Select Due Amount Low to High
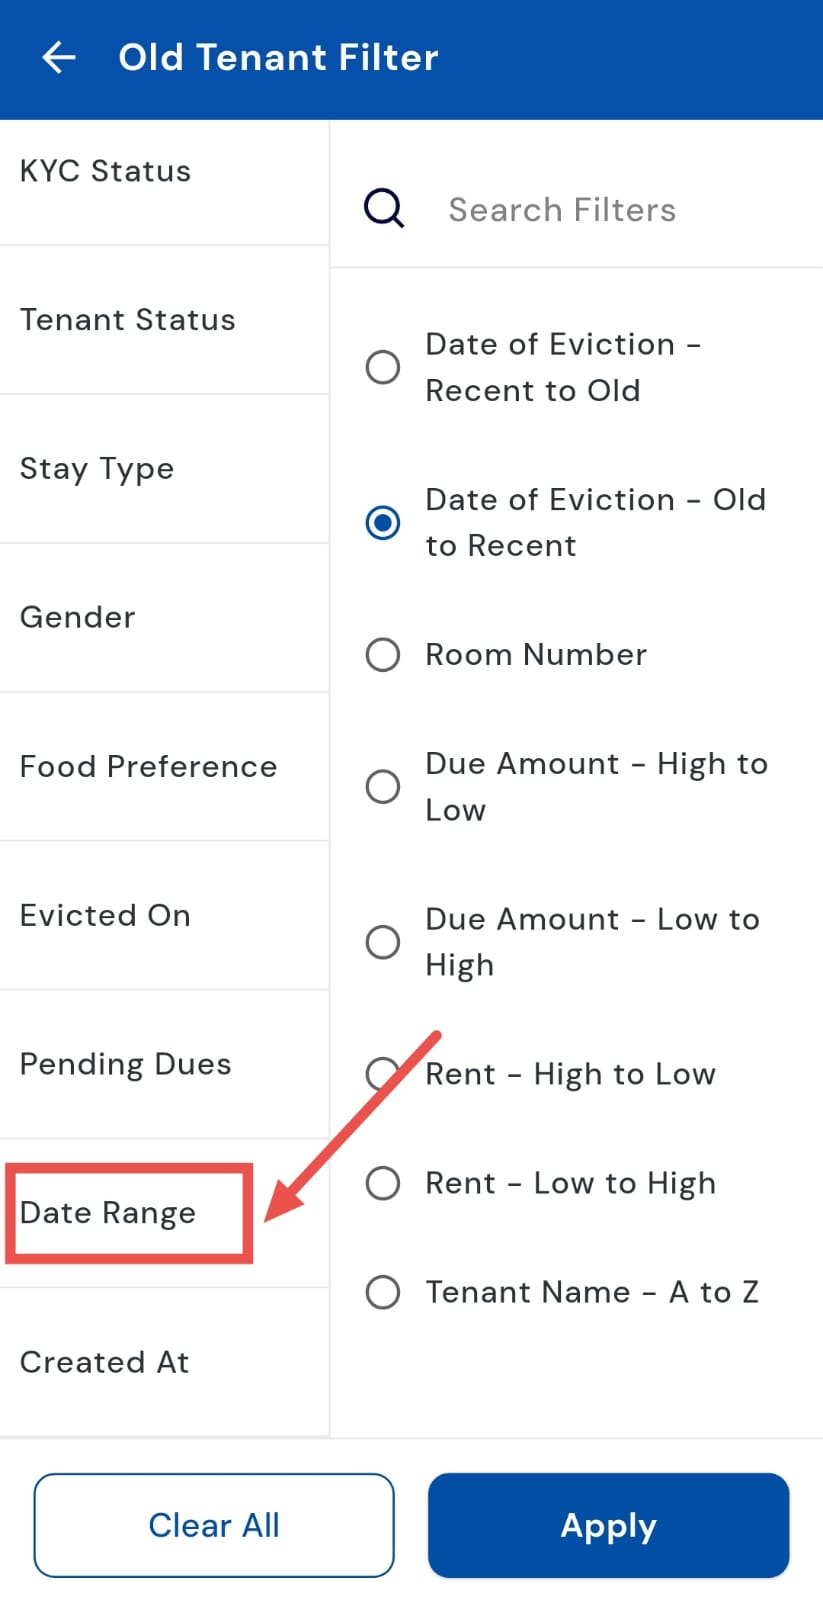The height and width of the screenshot is (1600, 823). (383, 941)
